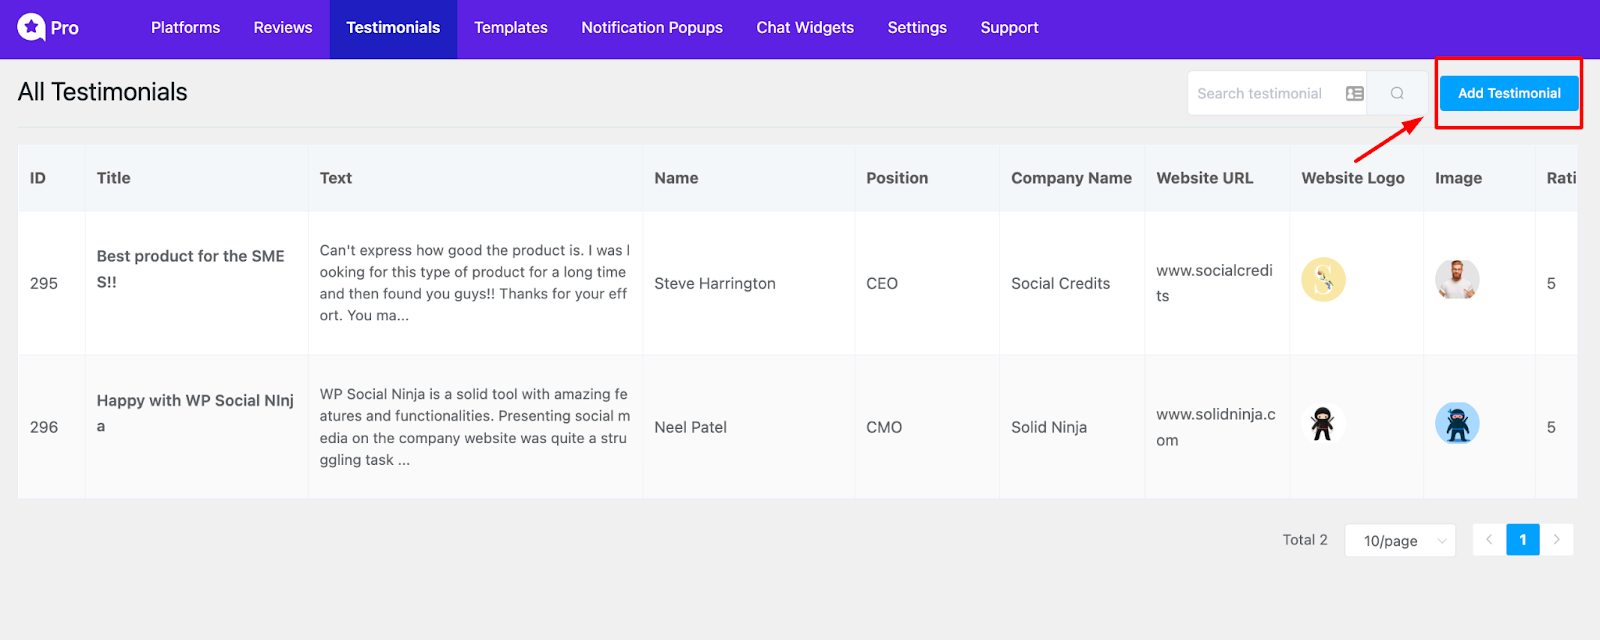This screenshot has height=640, width=1600.
Task: Open the 10/page size dropdown
Action: point(1400,541)
